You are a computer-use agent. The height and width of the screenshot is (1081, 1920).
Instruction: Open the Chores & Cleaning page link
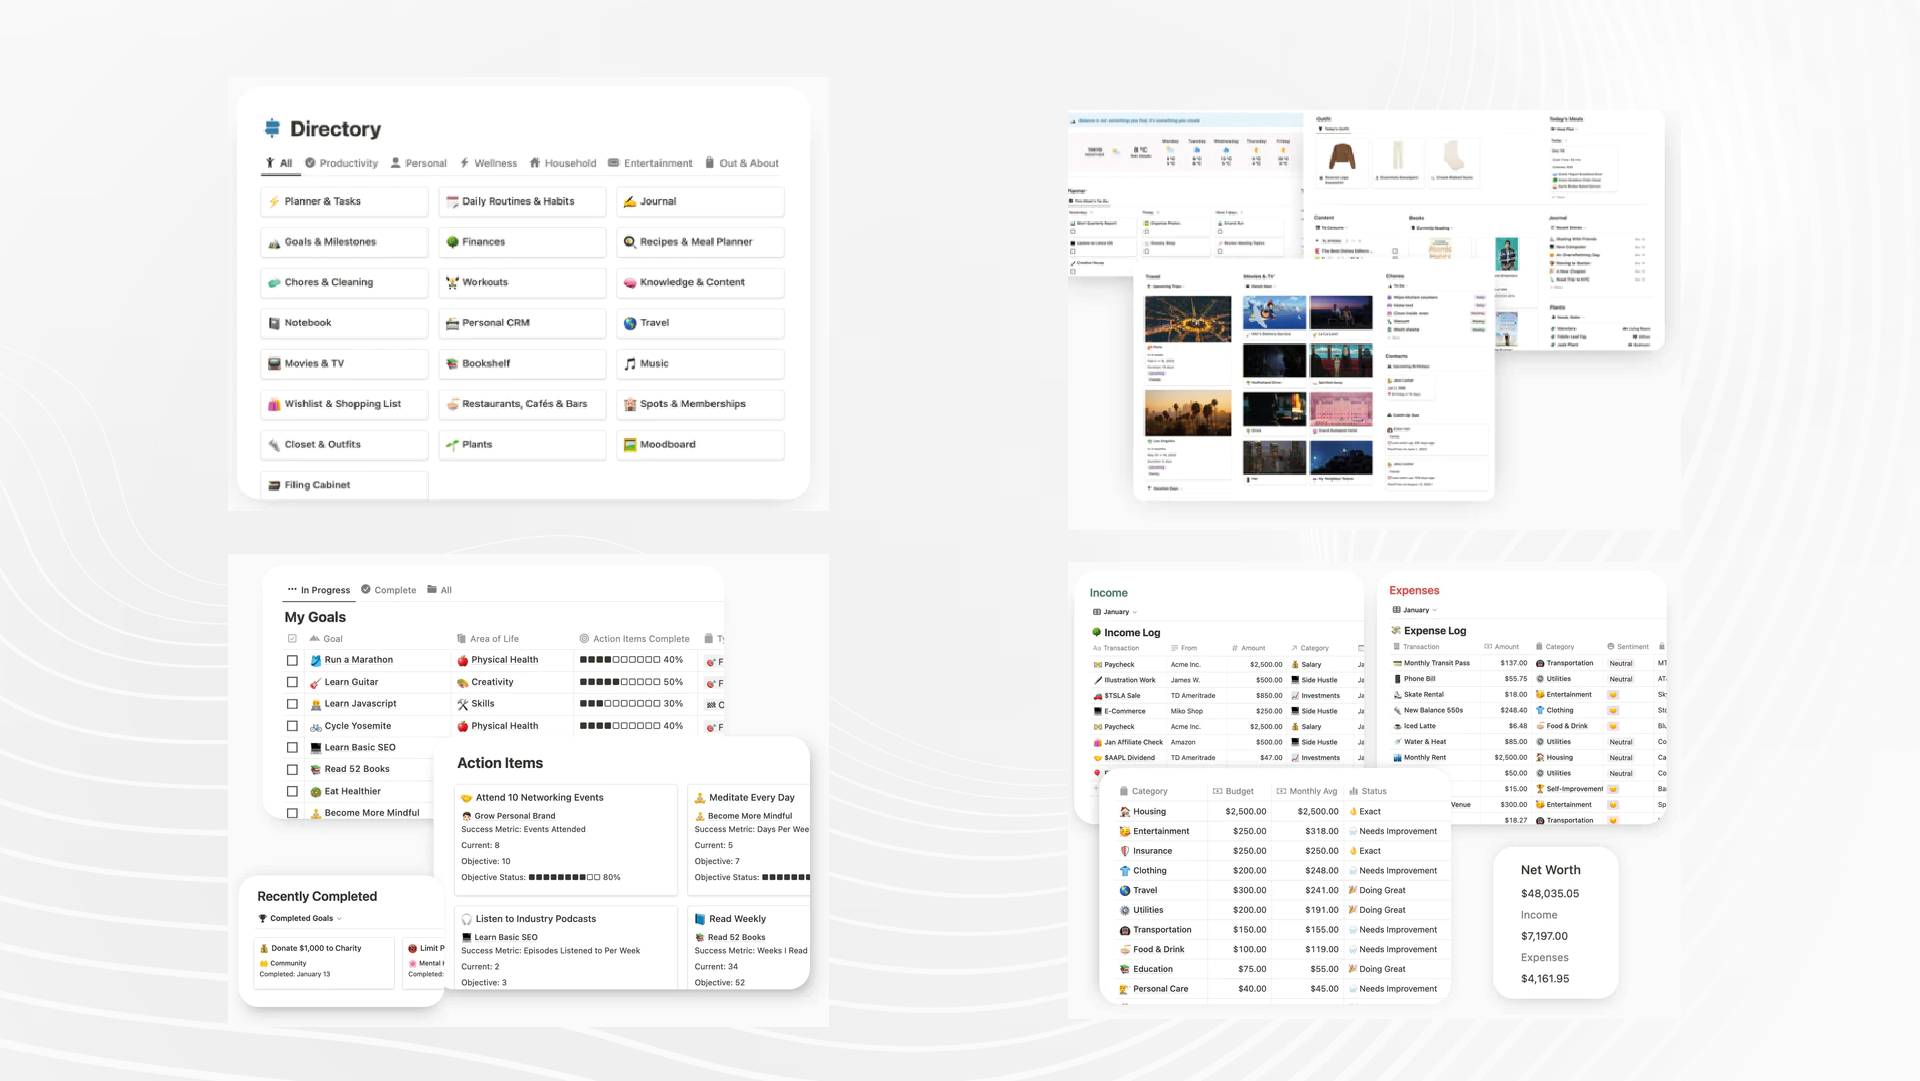tap(344, 283)
